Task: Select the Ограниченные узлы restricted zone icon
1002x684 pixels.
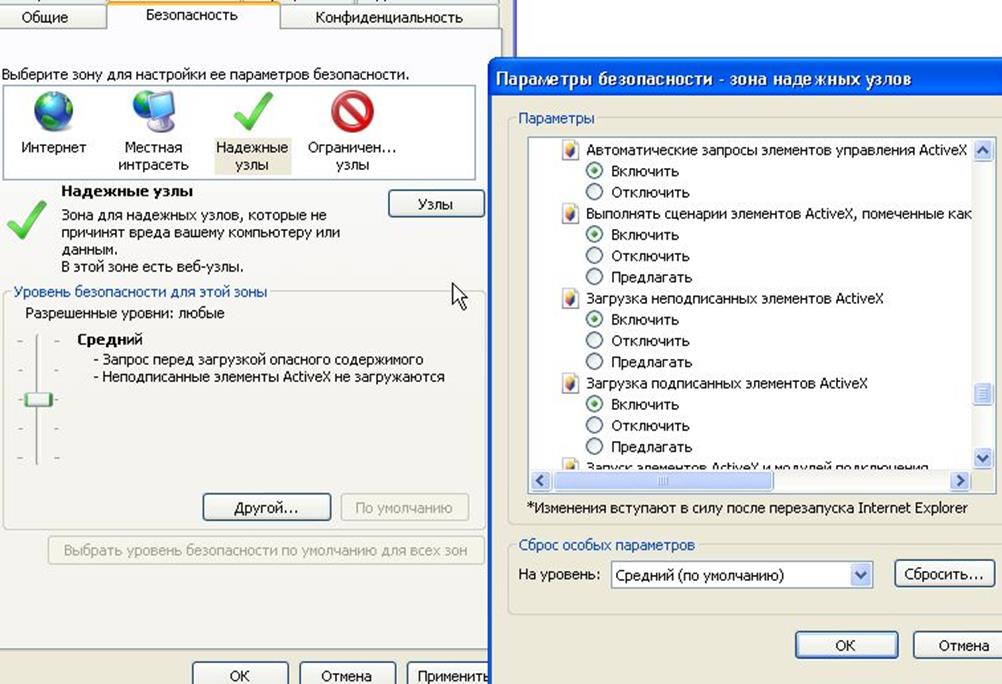Action: [x=352, y=112]
